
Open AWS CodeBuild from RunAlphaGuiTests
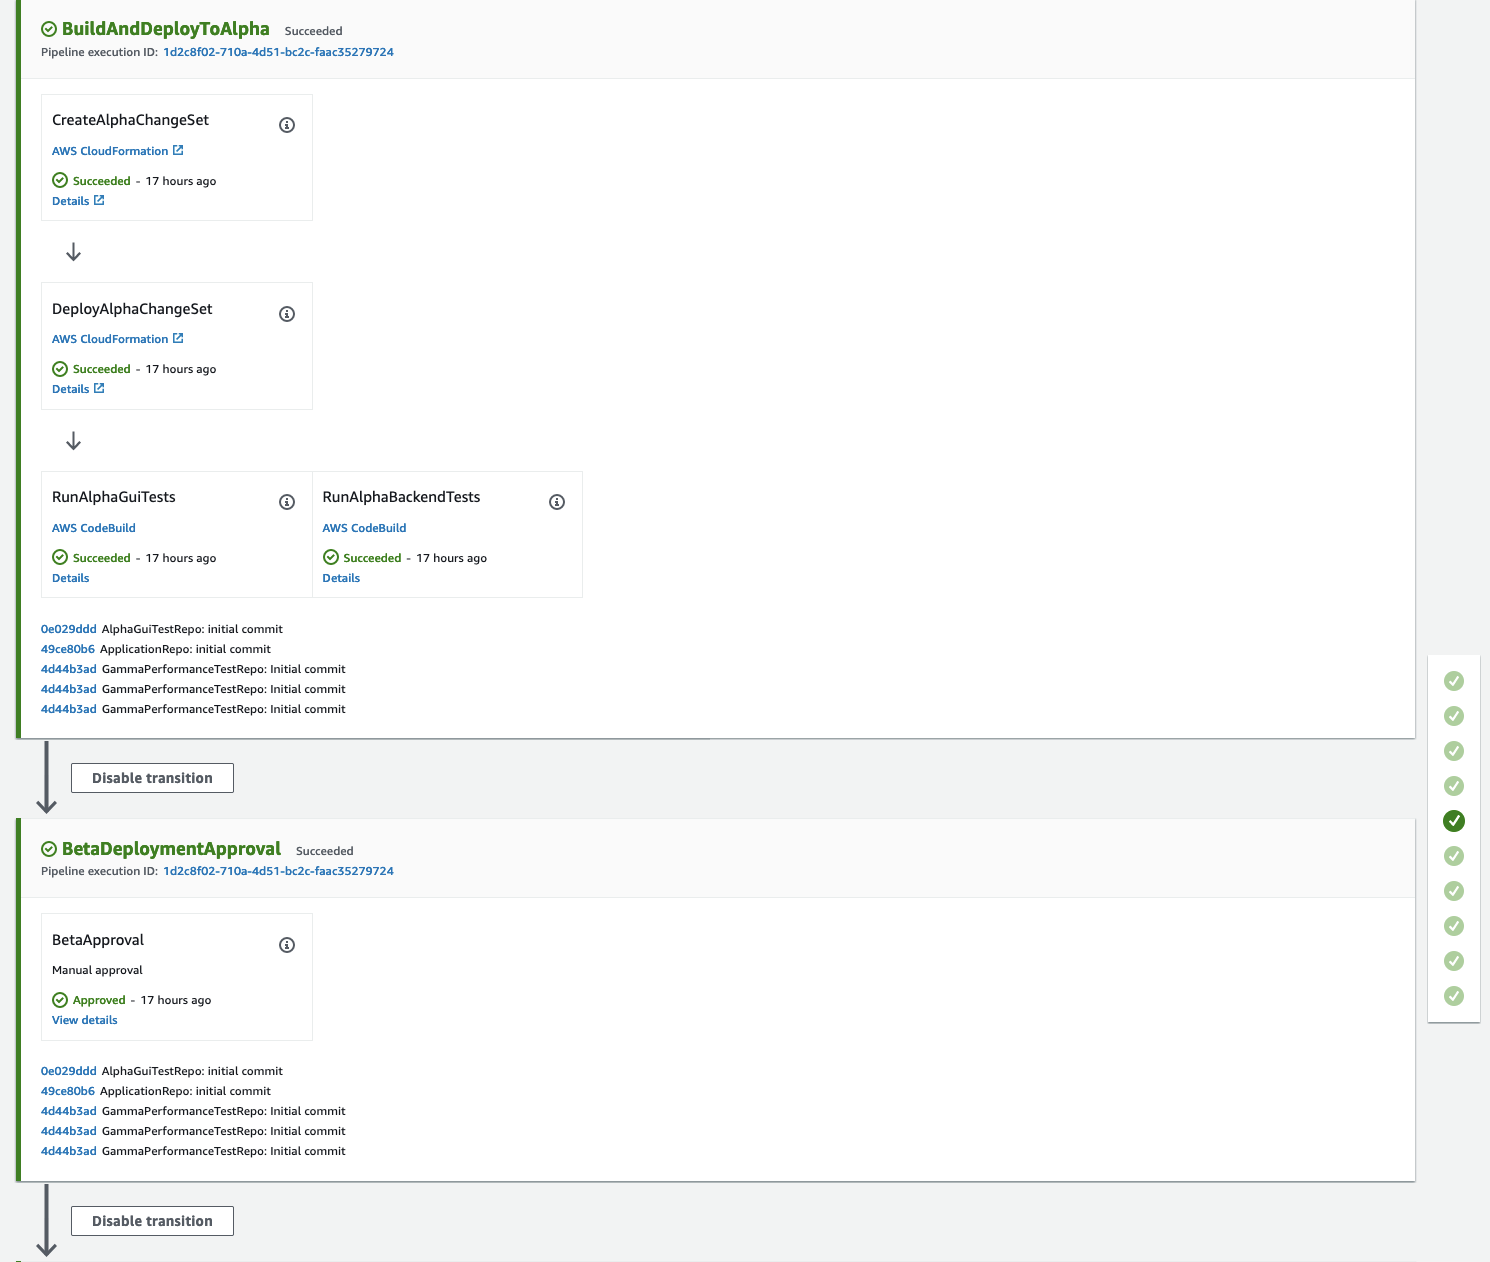(93, 527)
